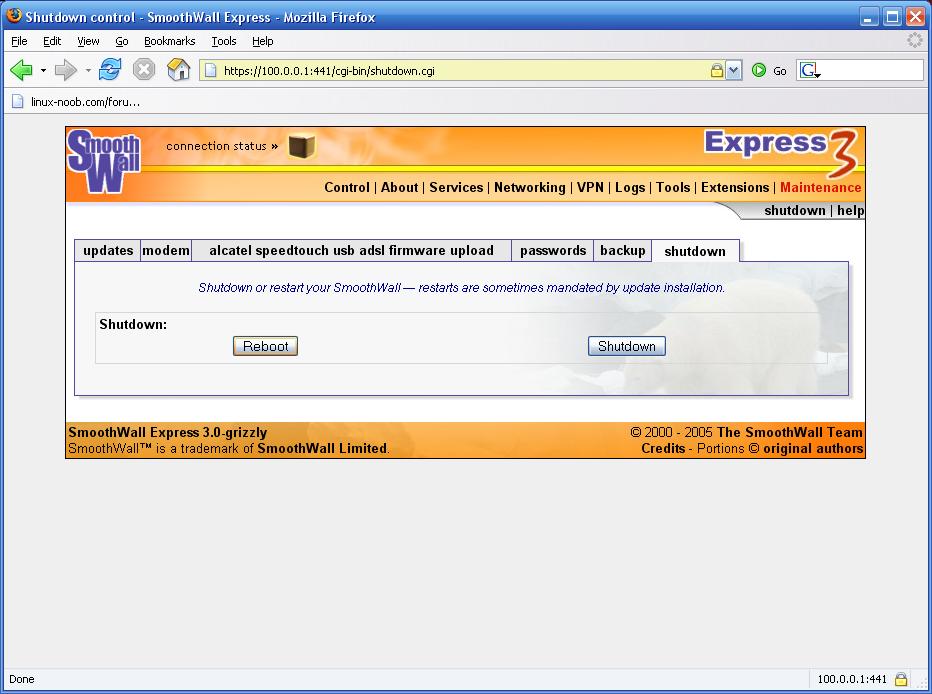Screen dimensions: 932x694
Task: Click SmoothWall Limited footer link
Action: [x=322, y=449]
